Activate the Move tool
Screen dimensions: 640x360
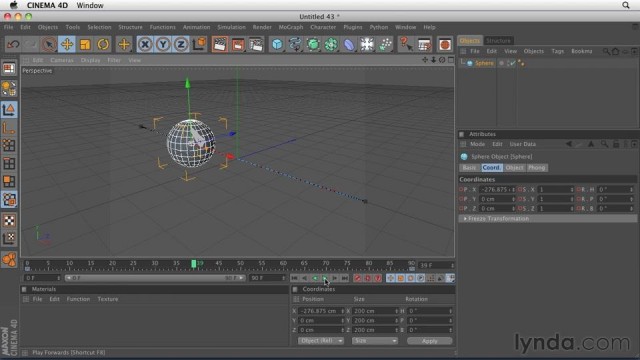[x=67, y=44]
